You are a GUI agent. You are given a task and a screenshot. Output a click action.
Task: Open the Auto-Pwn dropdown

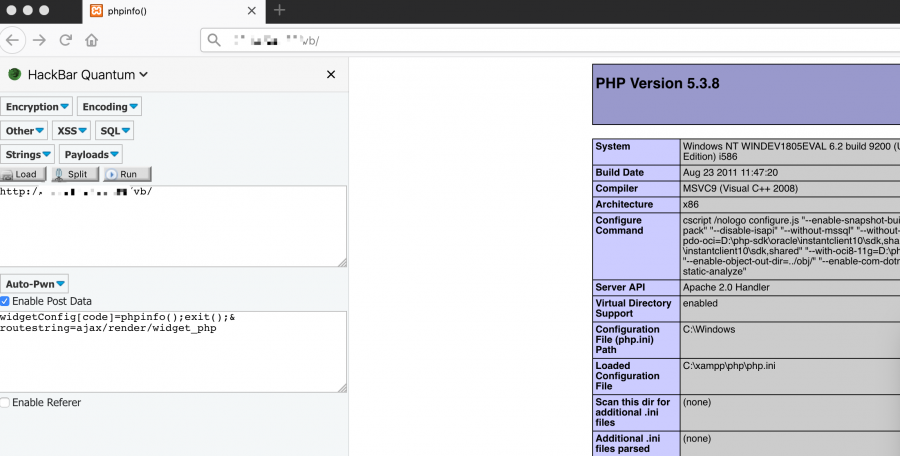pos(34,284)
